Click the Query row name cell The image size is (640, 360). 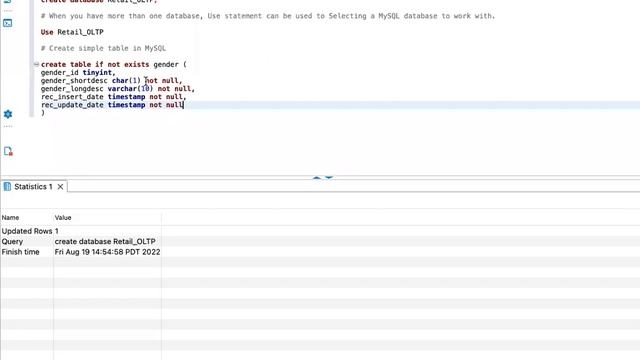pyautogui.click(x=12, y=242)
